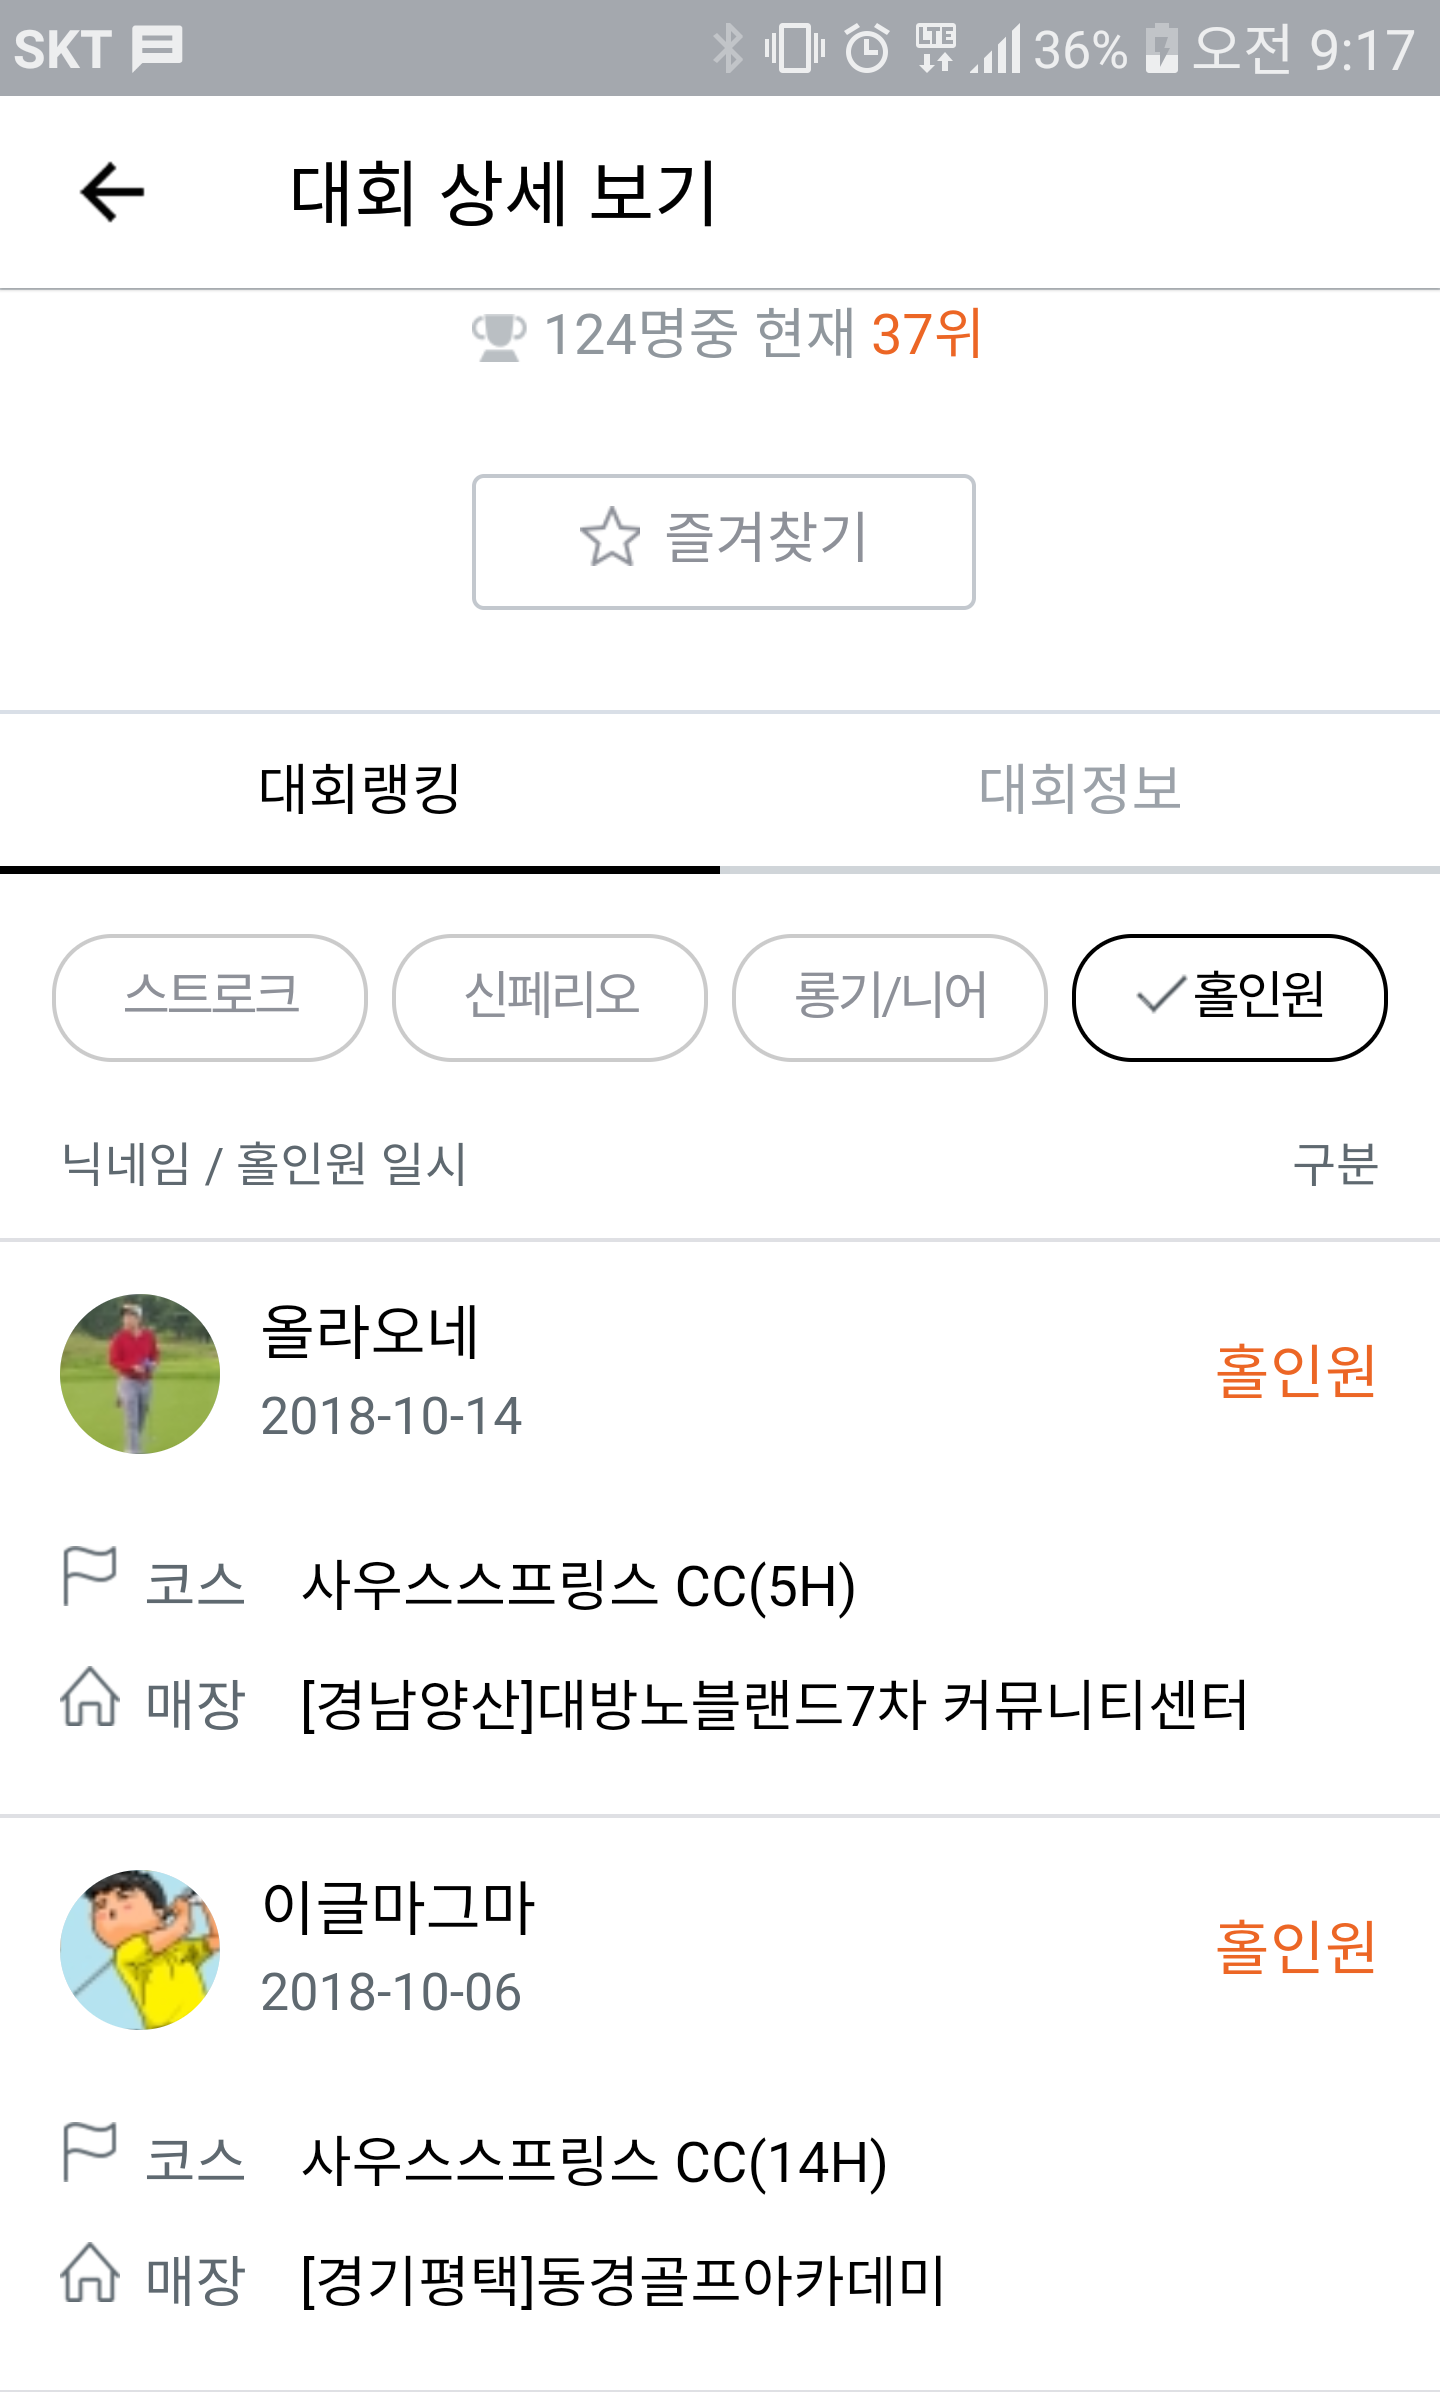View 이글마그마 cartoon profile picture
Screen dimensions: 1440x2392
pos(140,1950)
